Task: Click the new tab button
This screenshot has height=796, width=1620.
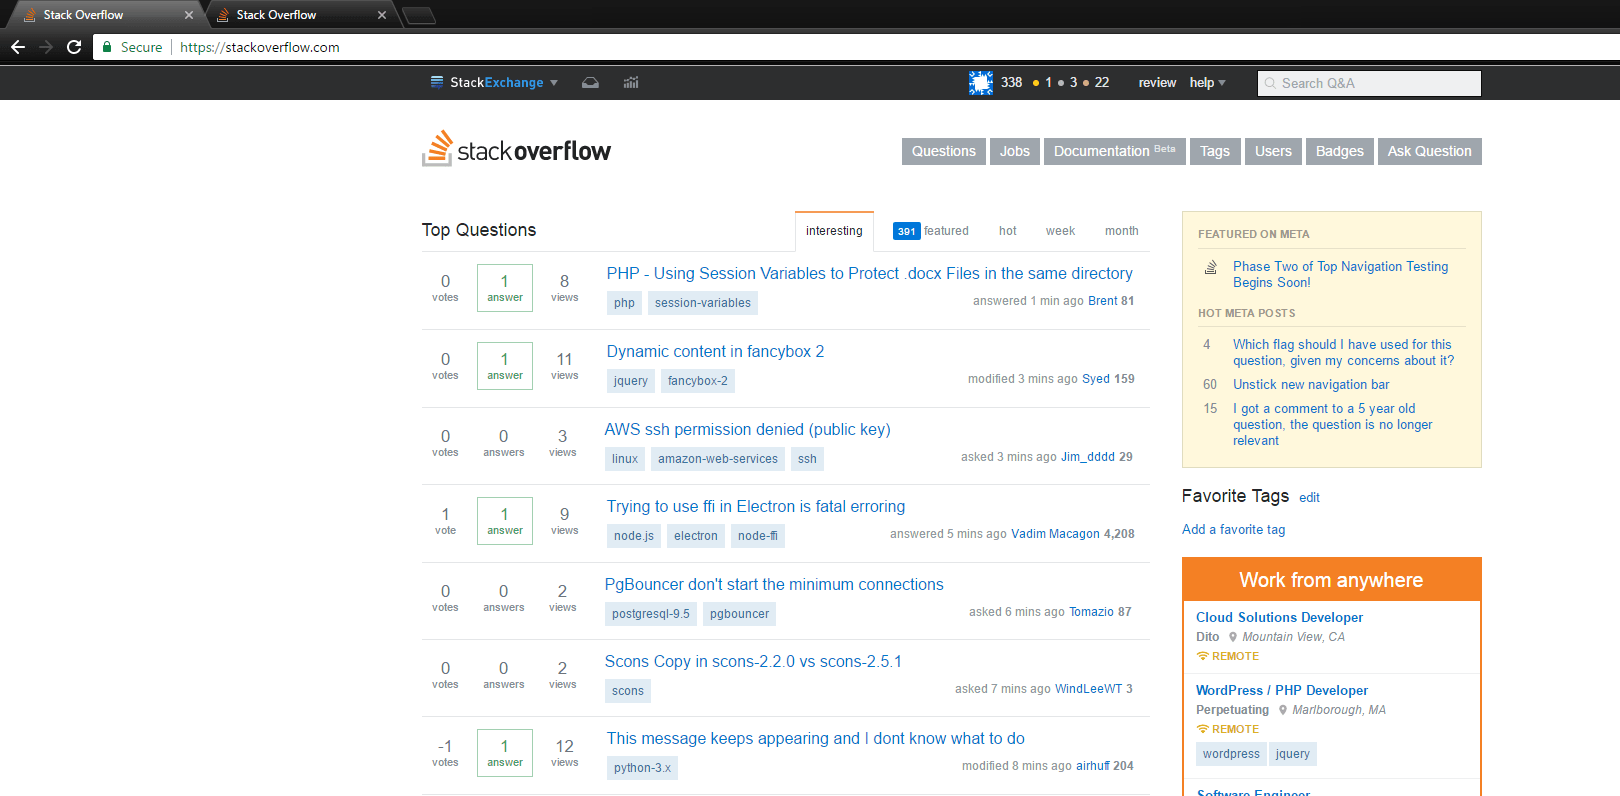Action: (419, 15)
